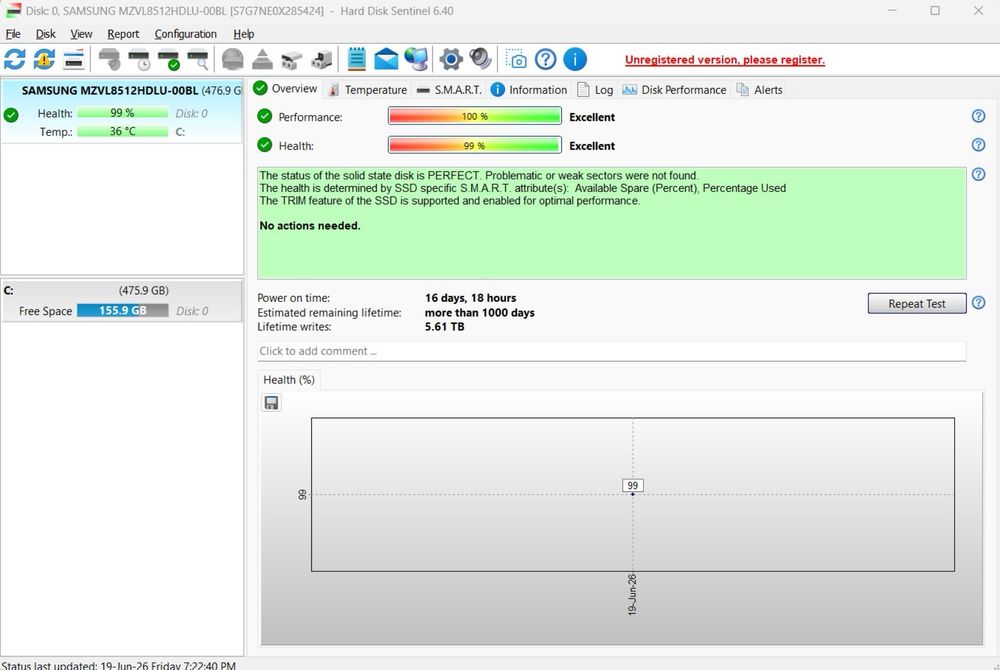Open the Help menu

click(244, 34)
